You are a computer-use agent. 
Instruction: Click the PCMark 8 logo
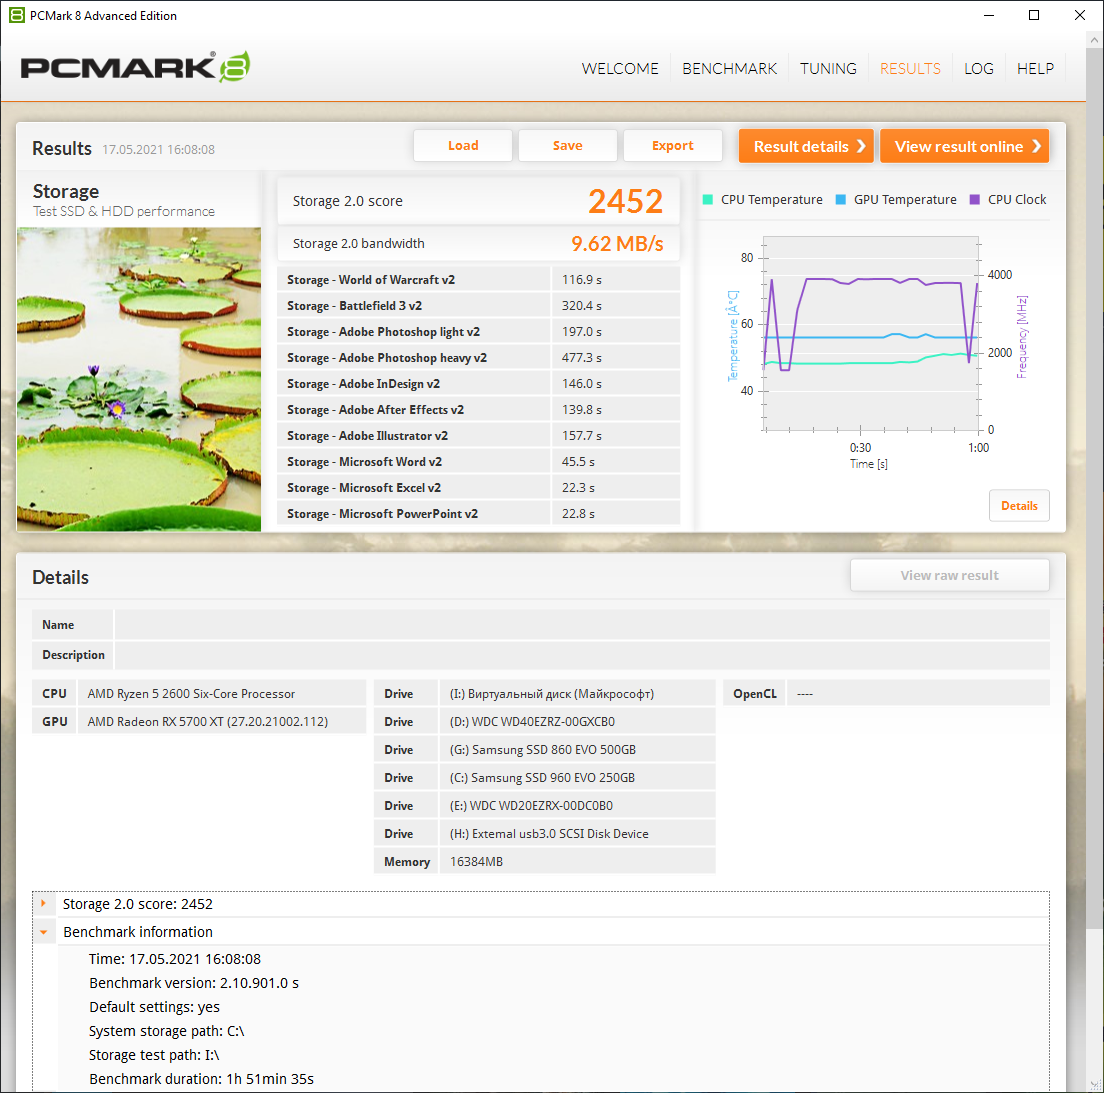pyautogui.click(x=135, y=67)
